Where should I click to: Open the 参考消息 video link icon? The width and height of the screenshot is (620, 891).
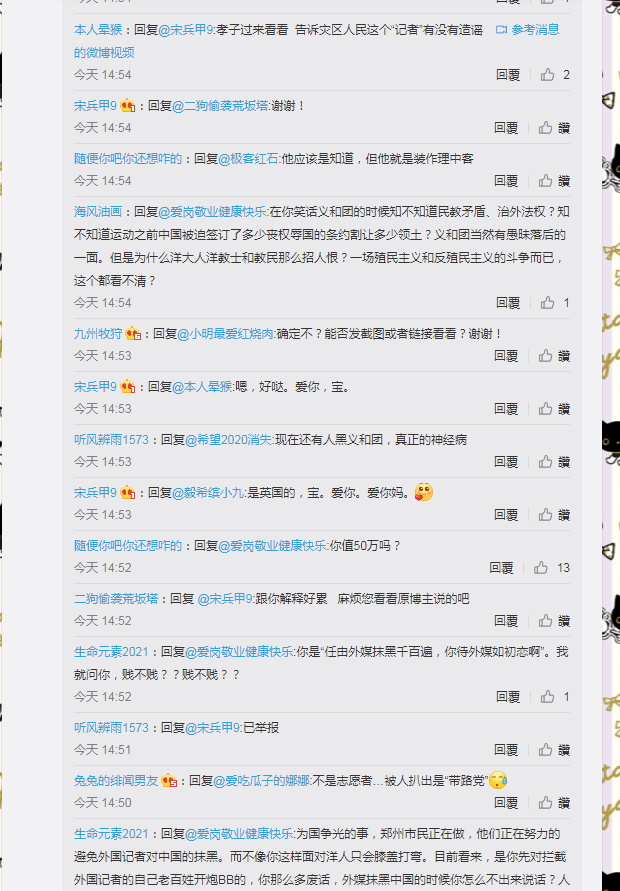click(501, 30)
